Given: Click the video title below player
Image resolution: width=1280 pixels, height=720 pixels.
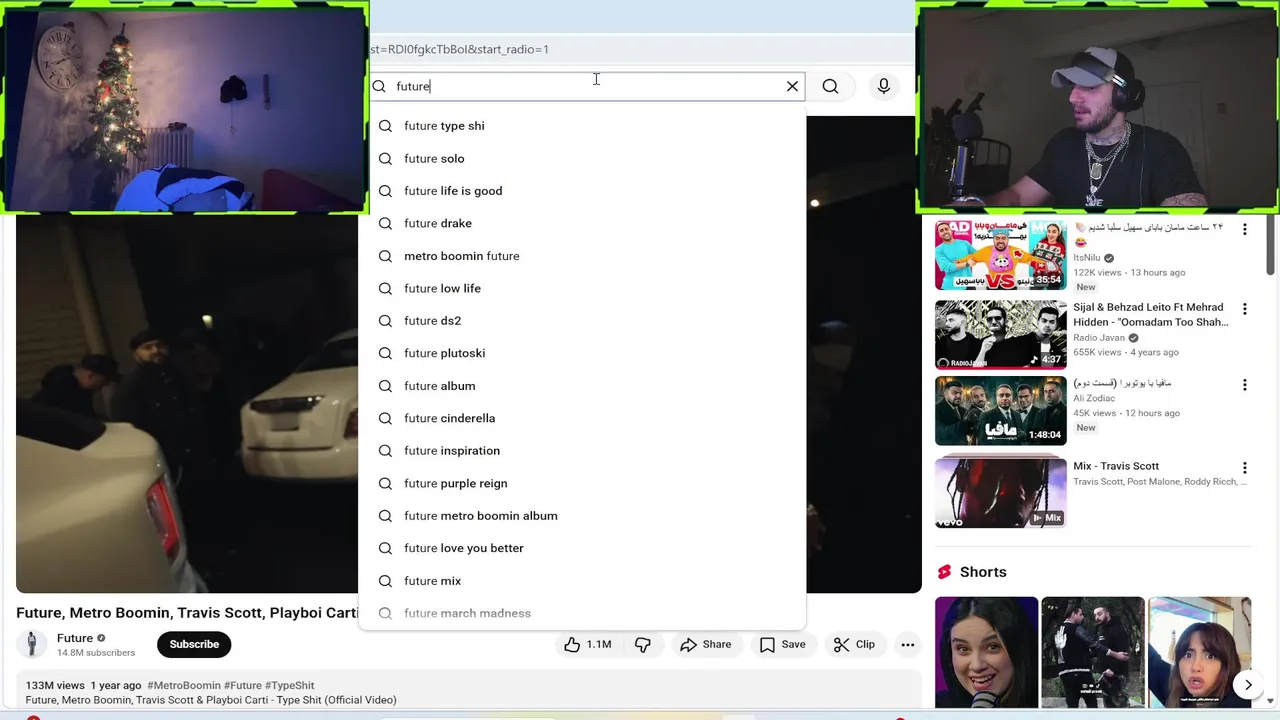Looking at the screenshot, I should 187,613.
